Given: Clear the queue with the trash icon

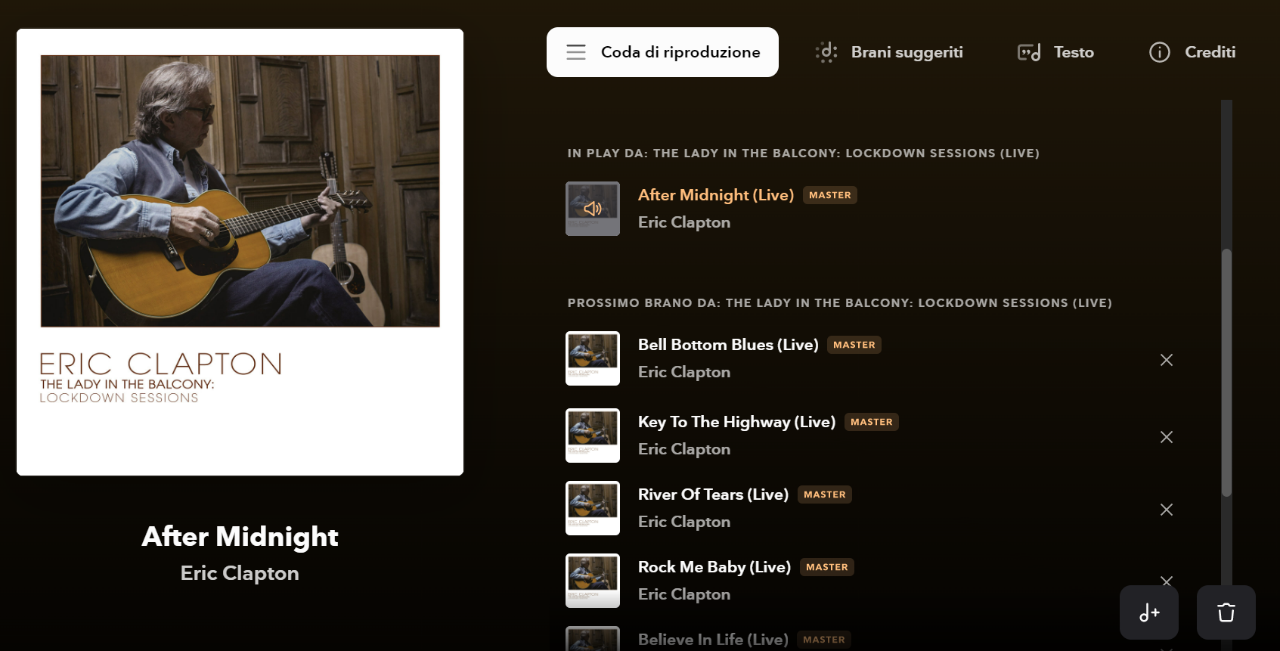Looking at the screenshot, I should pyautogui.click(x=1226, y=612).
